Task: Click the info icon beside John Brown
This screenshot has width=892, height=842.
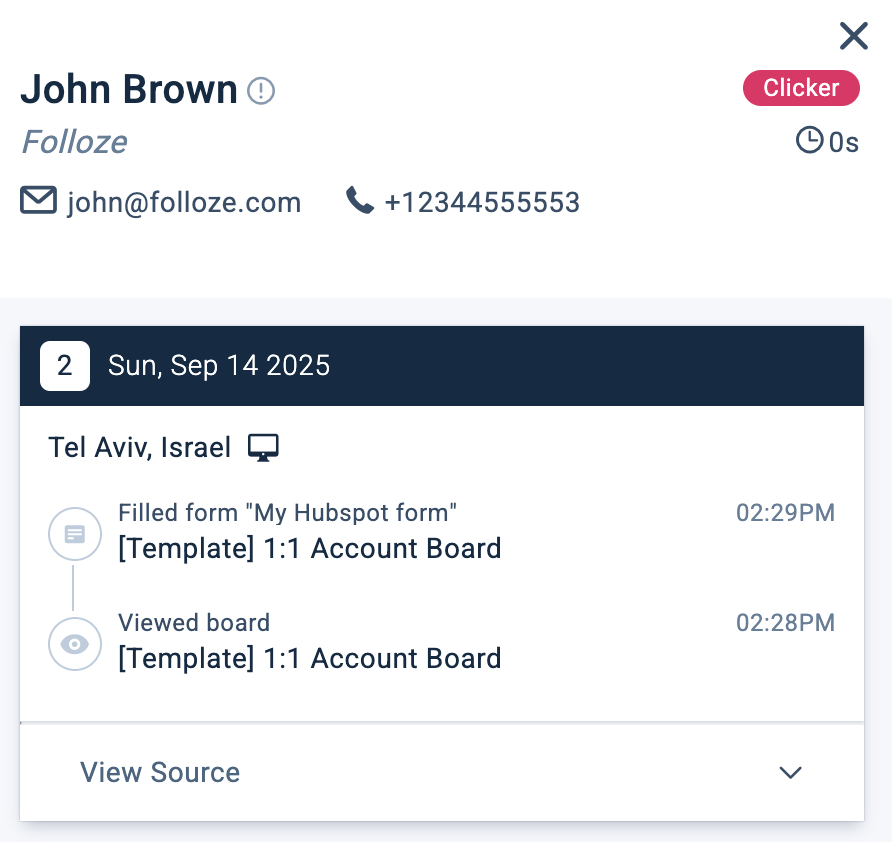Action: click(261, 92)
